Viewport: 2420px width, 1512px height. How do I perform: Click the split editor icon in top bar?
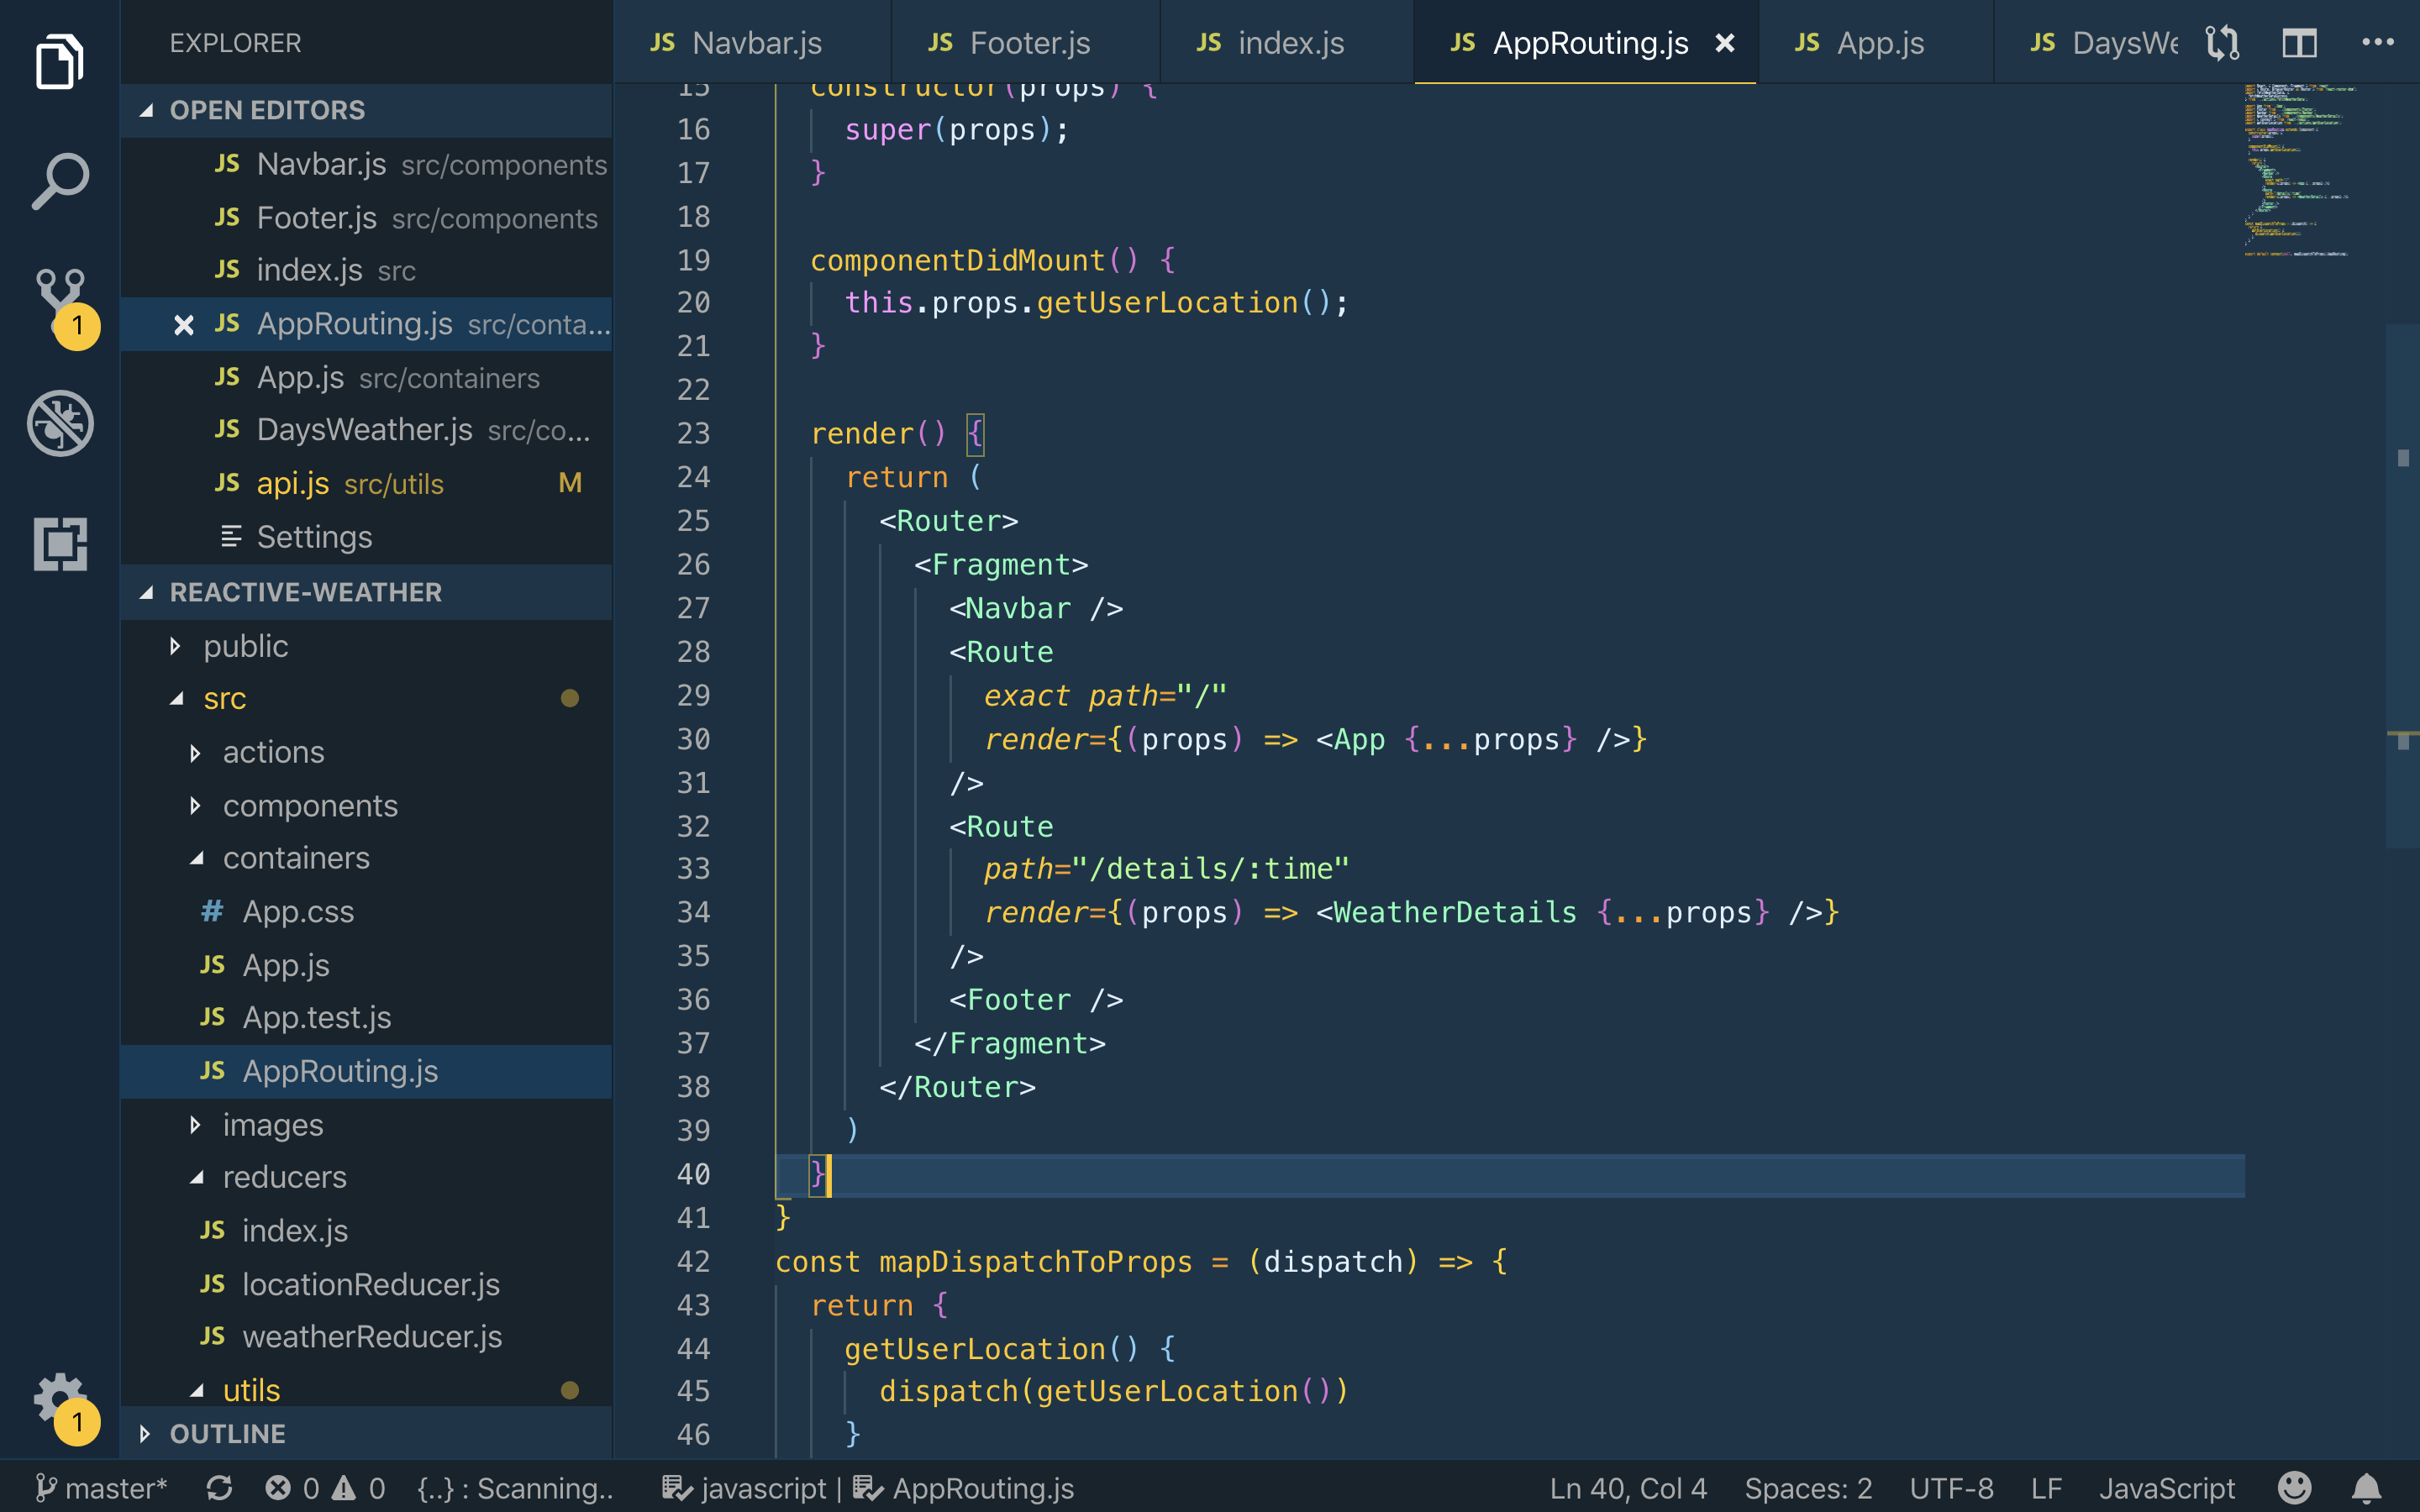[x=2300, y=42]
